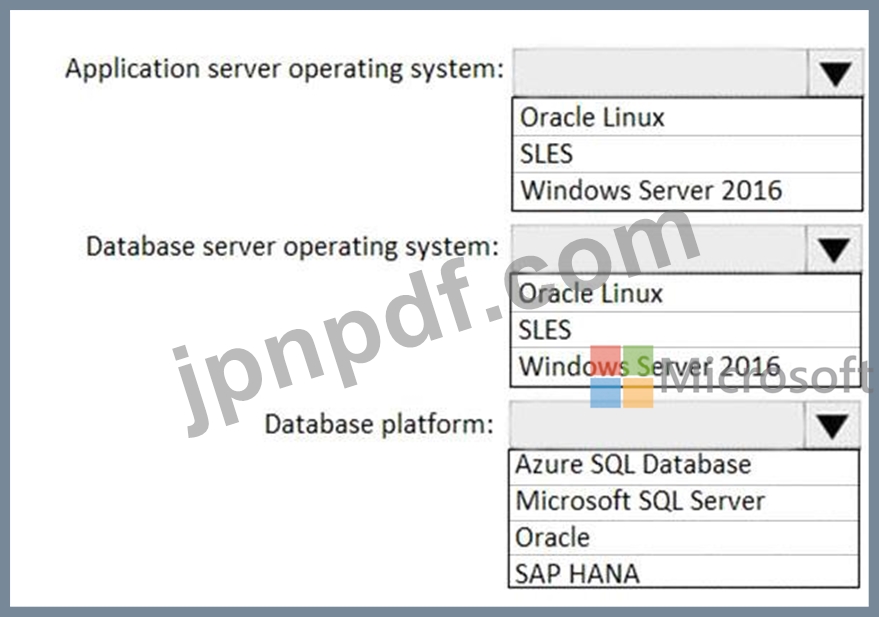Click the Application server operating system selection field

pyautogui.click(x=660, y=73)
